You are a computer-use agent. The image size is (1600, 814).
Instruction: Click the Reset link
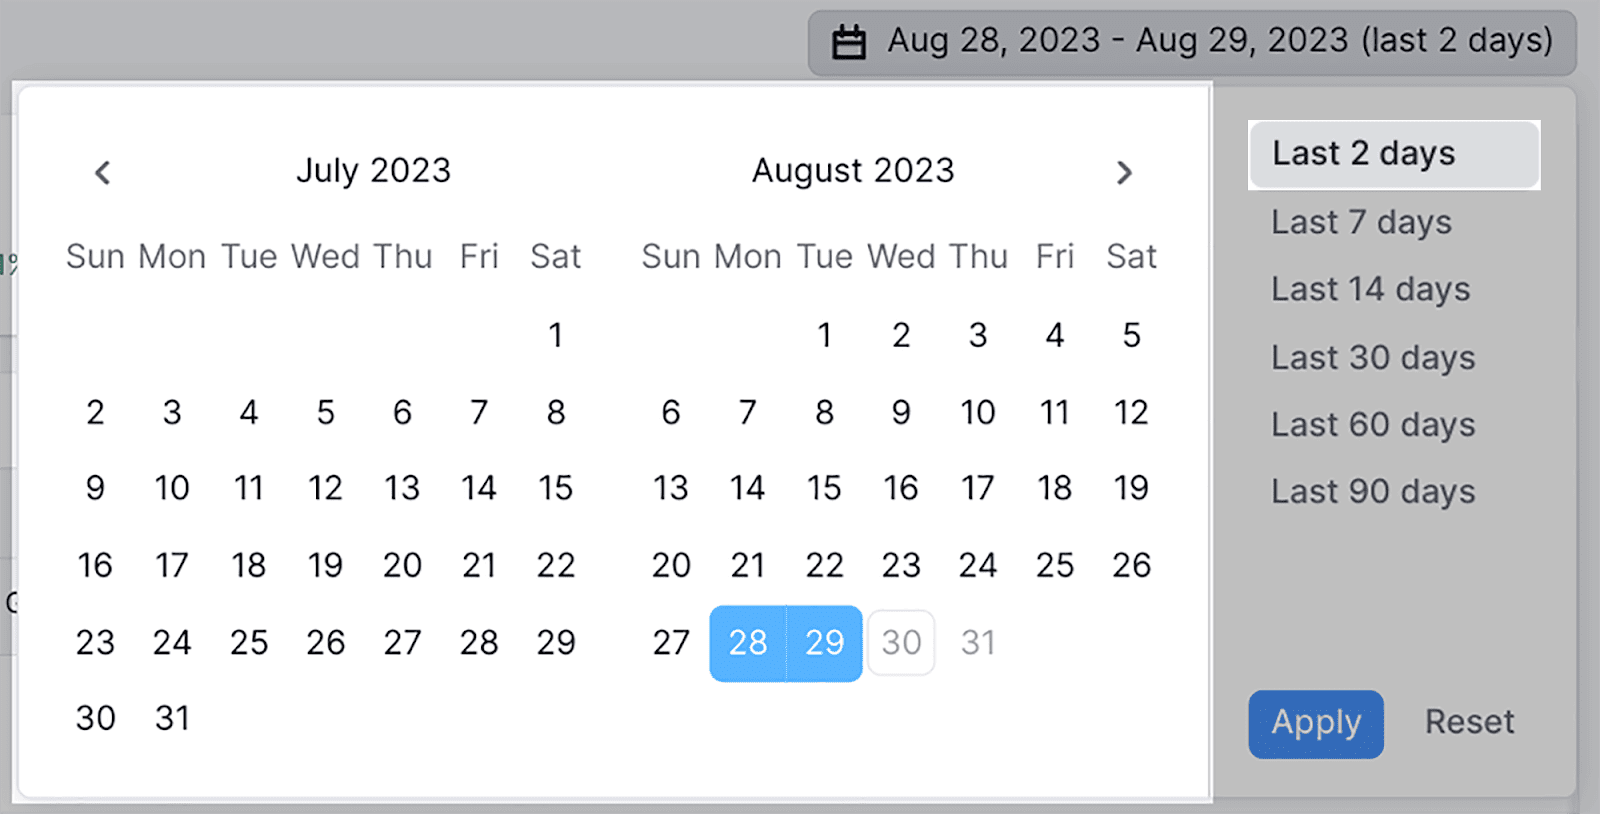click(x=1468, y=721)
